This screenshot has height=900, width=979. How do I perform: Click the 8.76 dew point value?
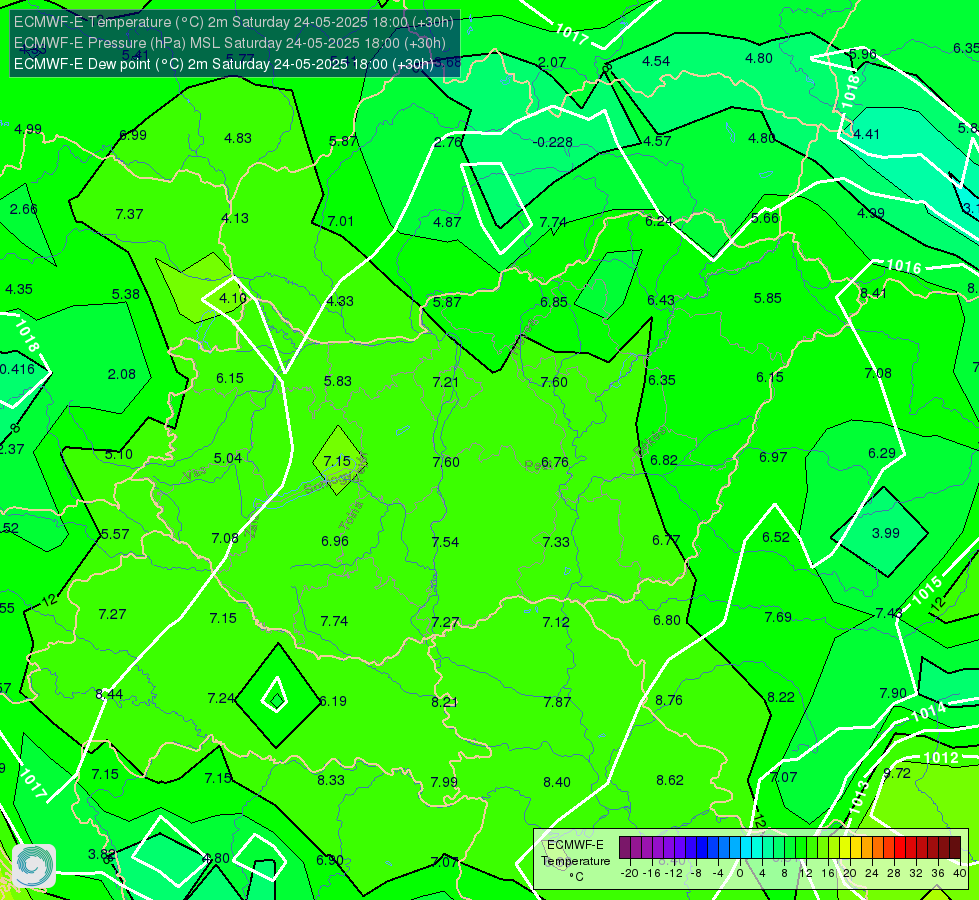(x=669, y=700)
